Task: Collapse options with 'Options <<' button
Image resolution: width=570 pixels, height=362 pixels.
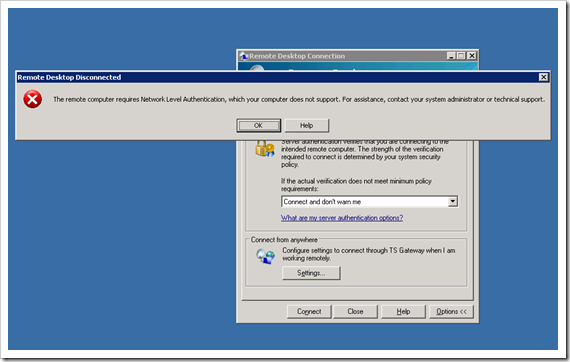Action: (451, 311)
